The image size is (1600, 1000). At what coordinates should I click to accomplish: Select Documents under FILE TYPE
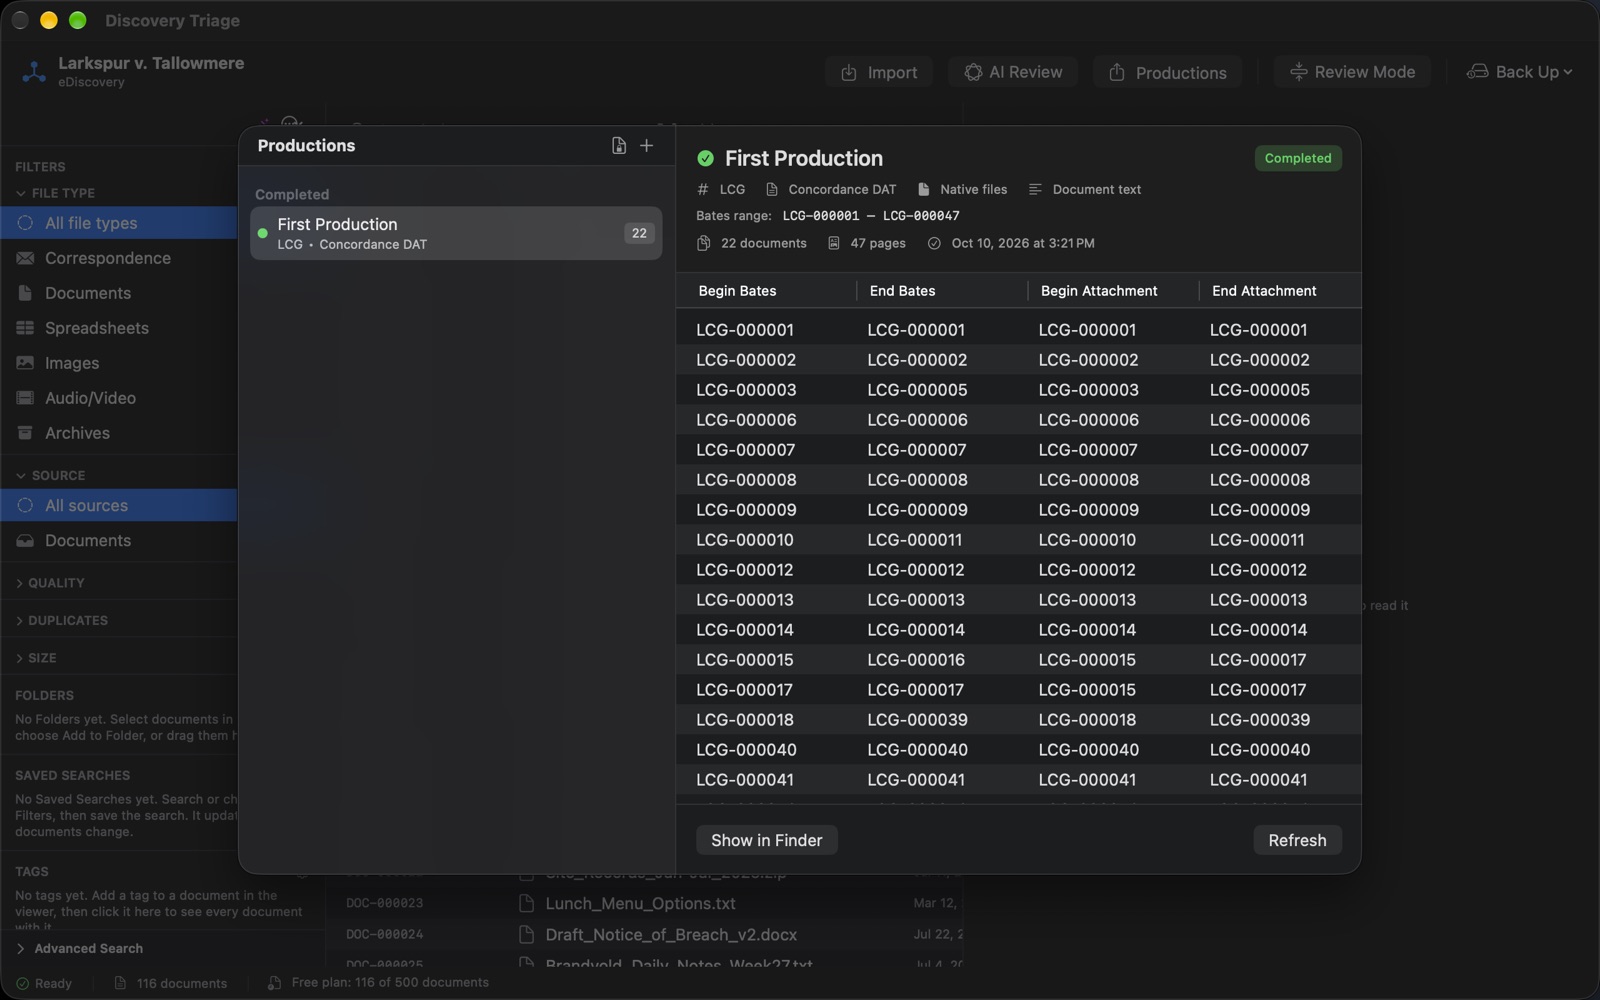119,293
